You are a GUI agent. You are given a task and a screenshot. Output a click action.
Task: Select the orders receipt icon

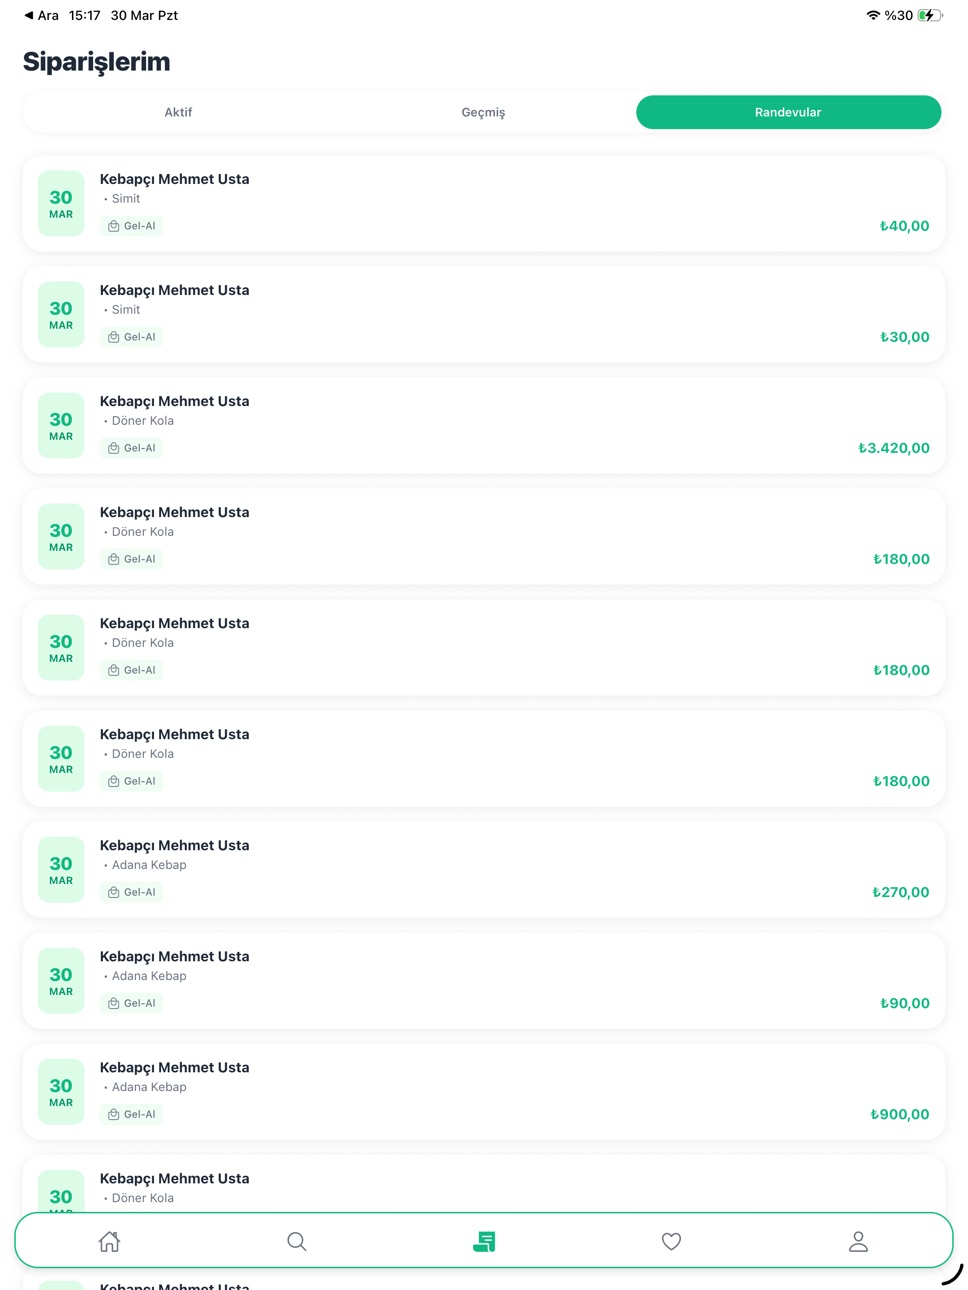[484, 1241]
